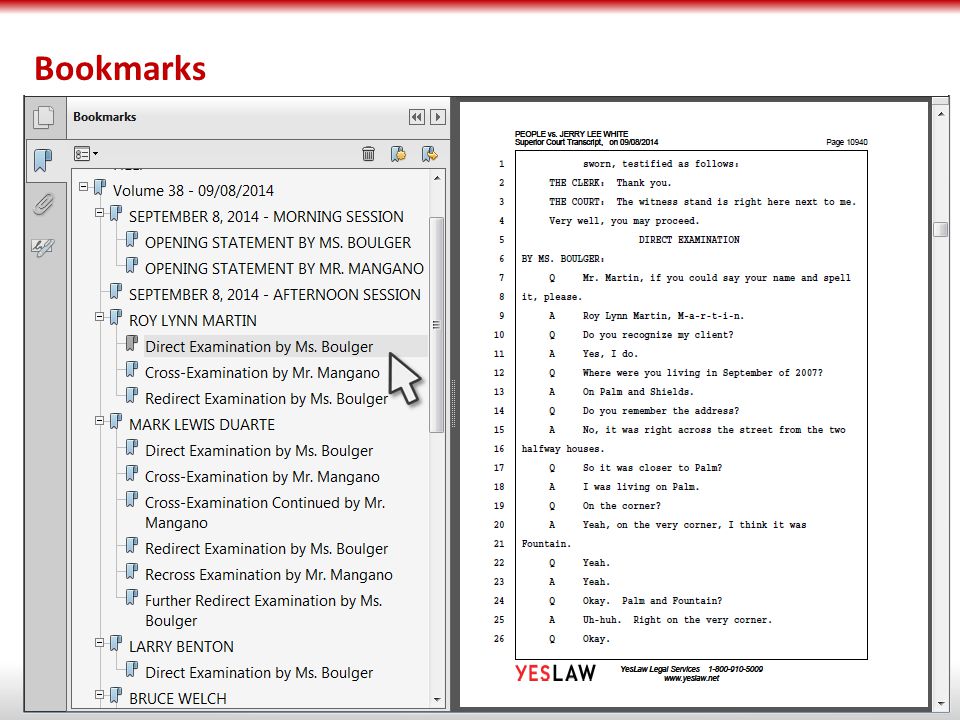Click the right arrow button in Bookmarks header
This screenshot has height=720, width=960.
[438, 117]
